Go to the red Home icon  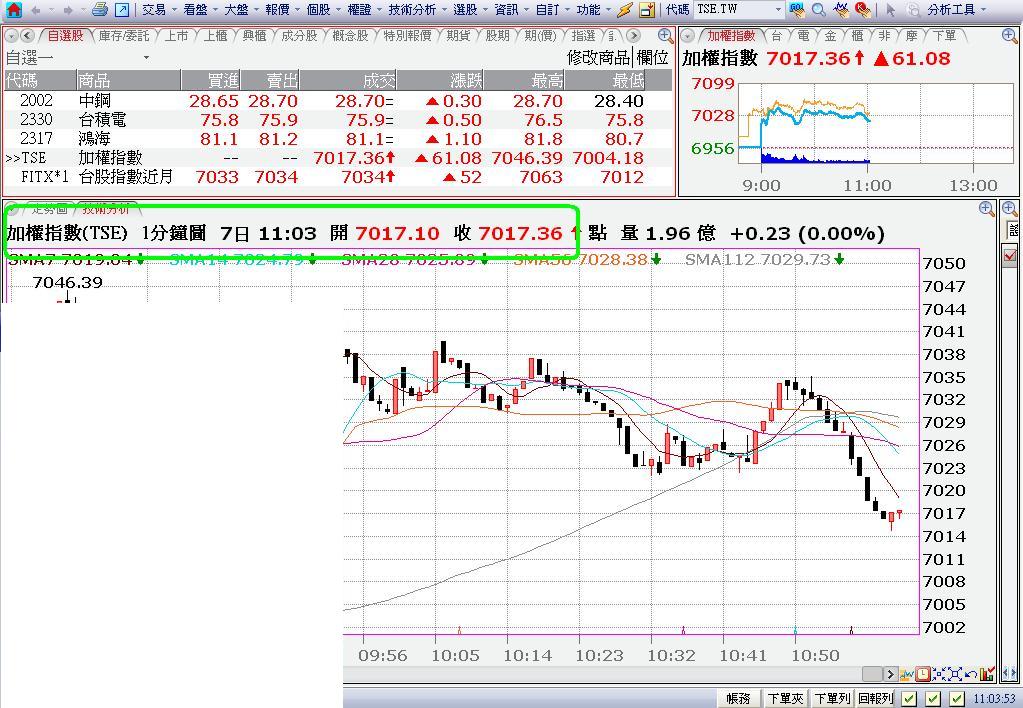(13, 10)
